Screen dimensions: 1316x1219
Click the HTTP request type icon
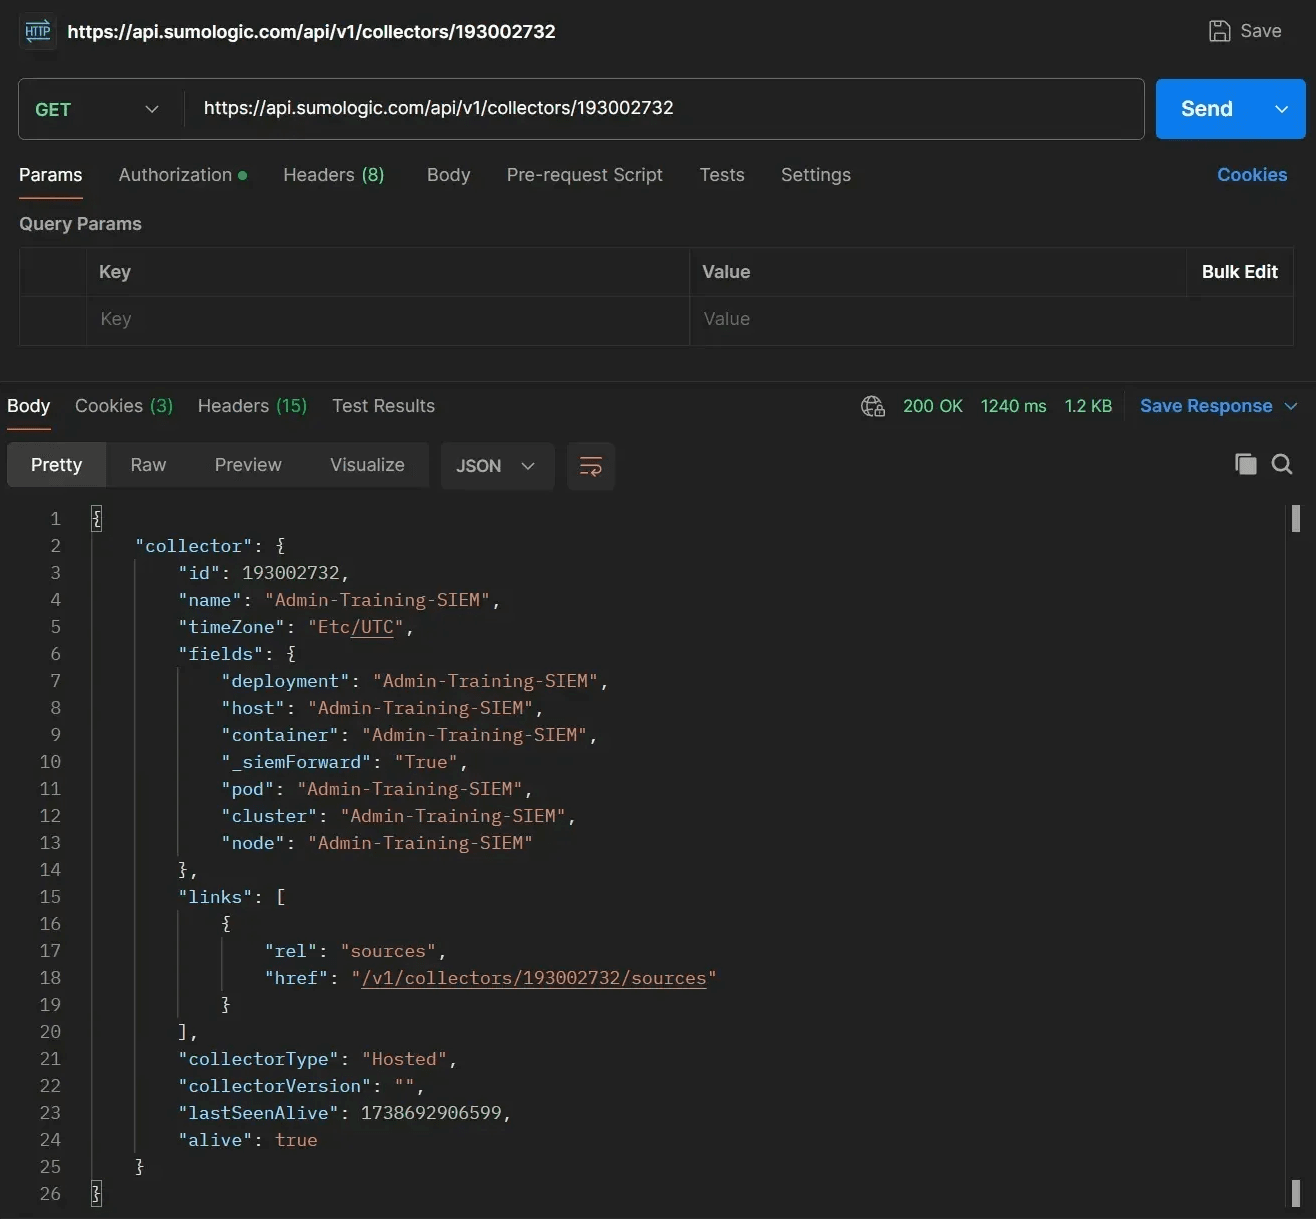click(37, 31)
